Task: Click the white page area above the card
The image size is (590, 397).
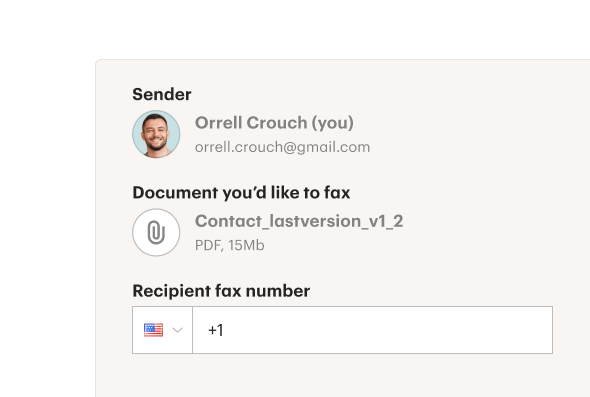Action: [295, 28]
